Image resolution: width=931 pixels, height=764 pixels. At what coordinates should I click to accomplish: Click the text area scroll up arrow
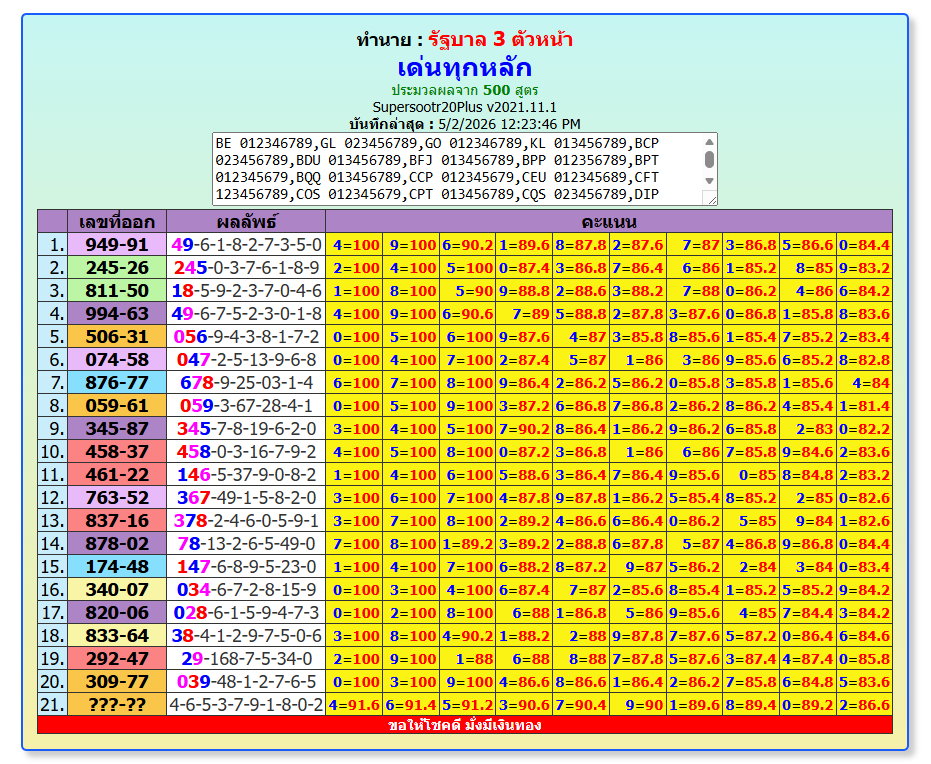[x=709, y=142]
